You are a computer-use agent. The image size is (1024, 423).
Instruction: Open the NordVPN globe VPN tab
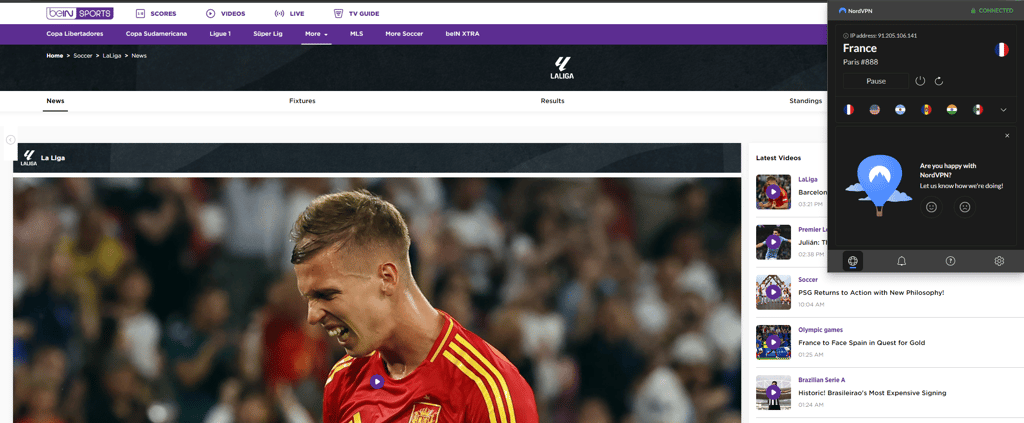click(x=852, y=261)
